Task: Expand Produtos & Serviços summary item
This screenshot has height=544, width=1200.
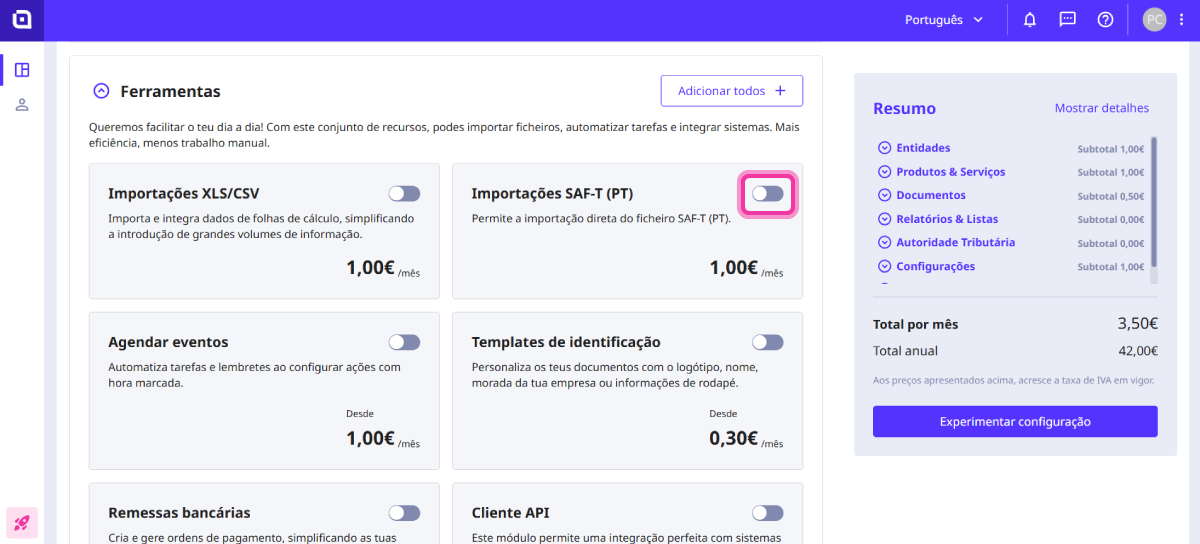Action: (884, 172)
